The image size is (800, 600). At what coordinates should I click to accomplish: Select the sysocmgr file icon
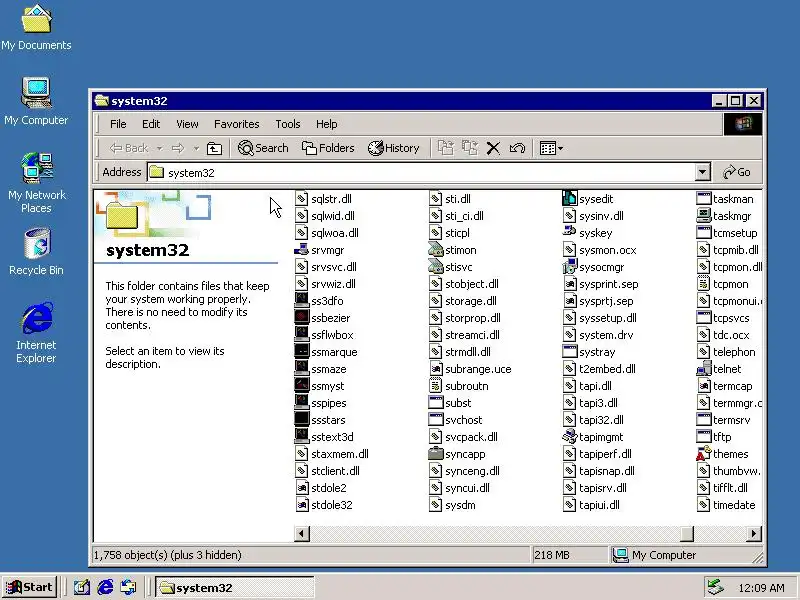(x=569, y=267)
